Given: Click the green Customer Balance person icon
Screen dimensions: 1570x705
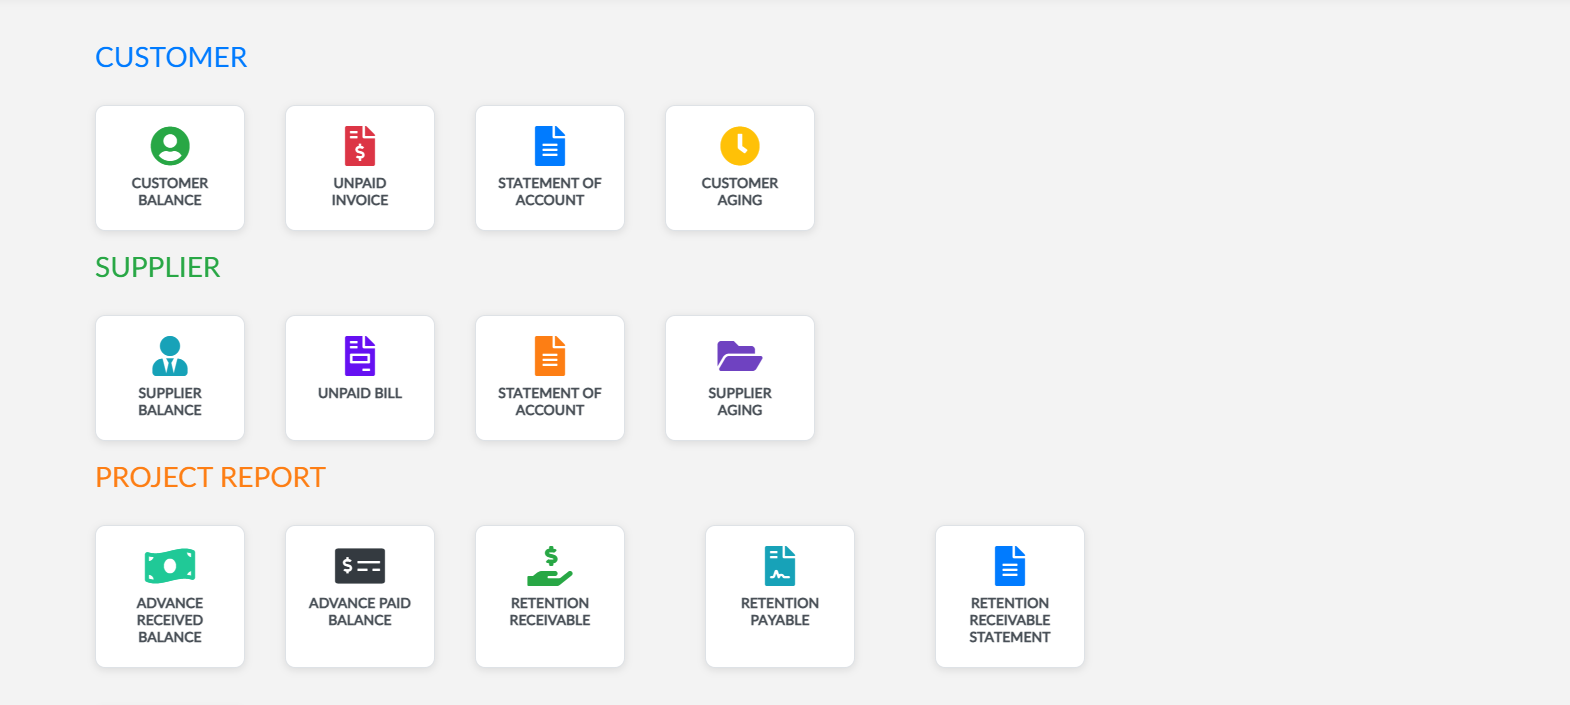Looking at the screenshot, I should click(170, 146).
